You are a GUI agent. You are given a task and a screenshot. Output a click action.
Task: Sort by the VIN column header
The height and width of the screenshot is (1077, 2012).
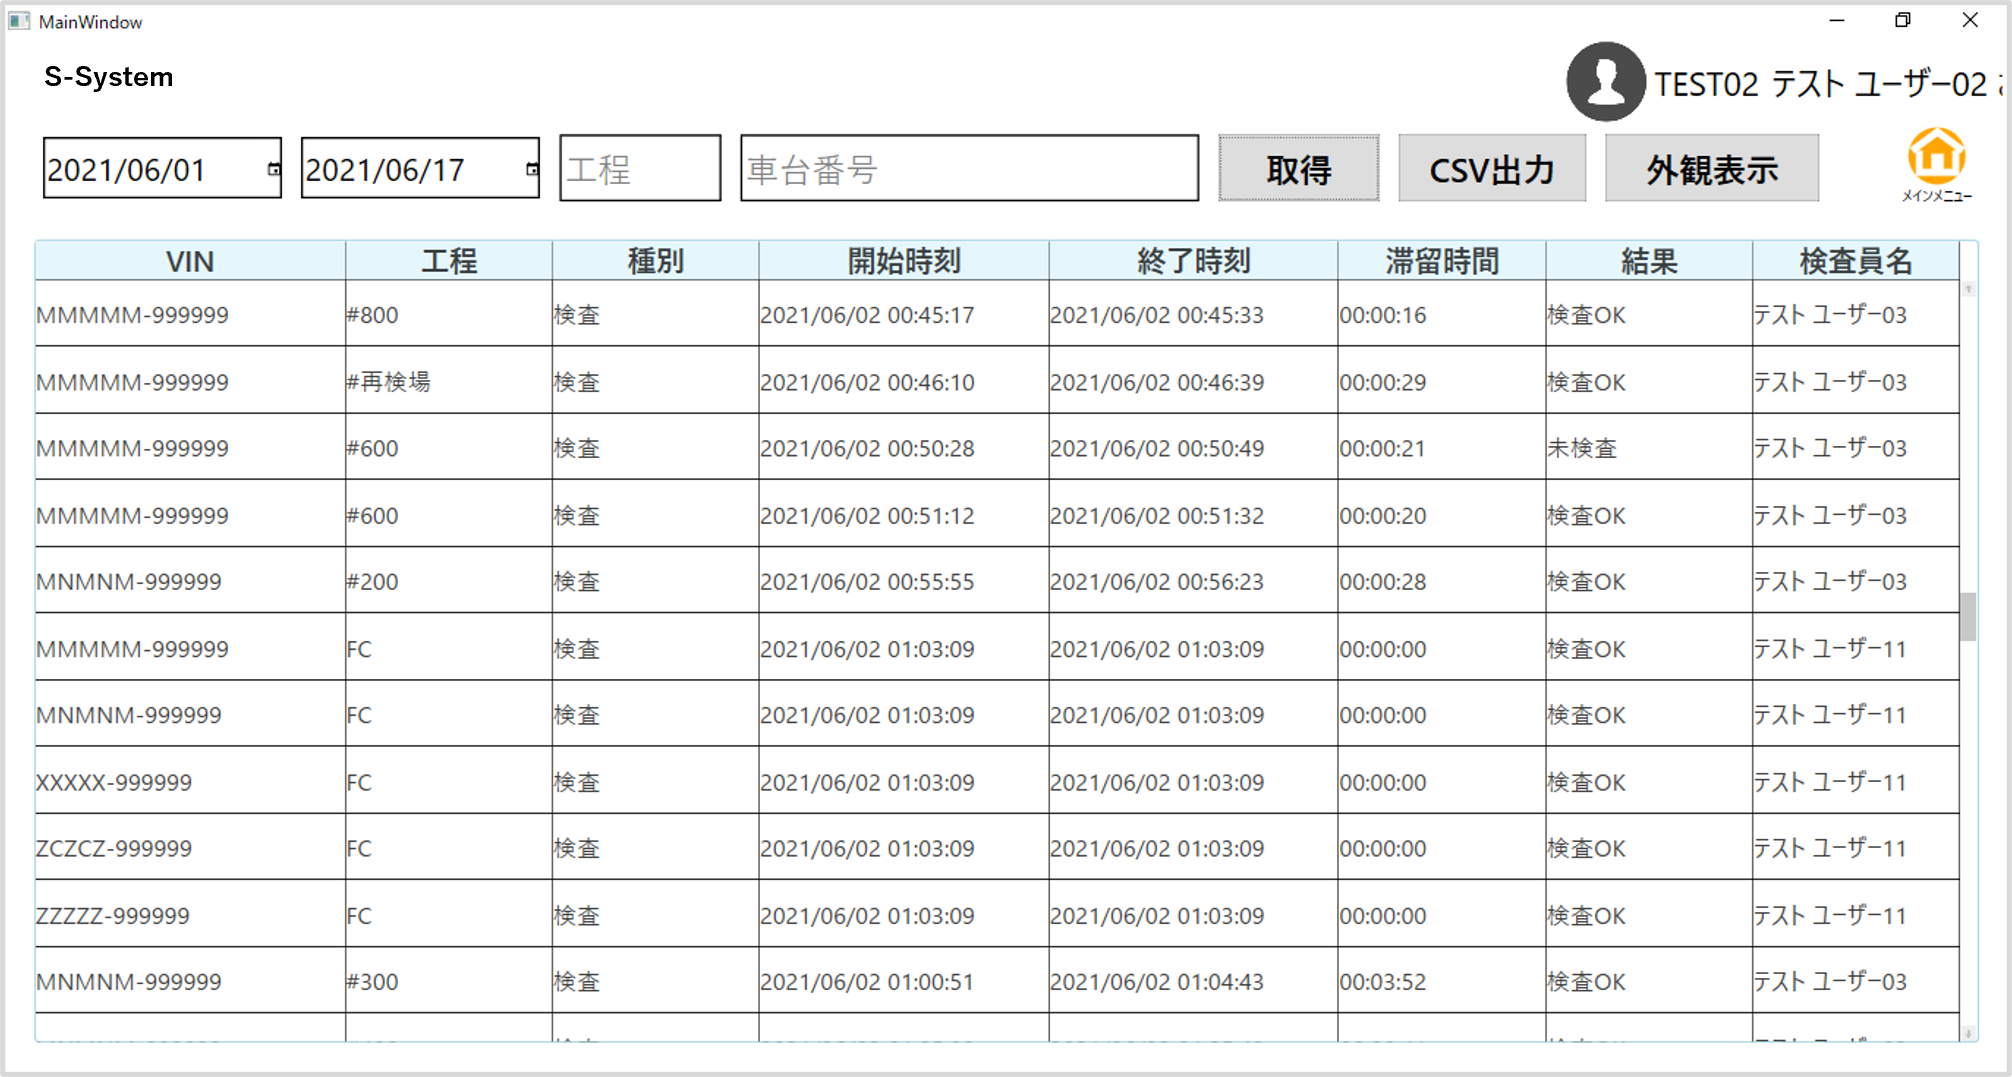(x=190, y=261)
